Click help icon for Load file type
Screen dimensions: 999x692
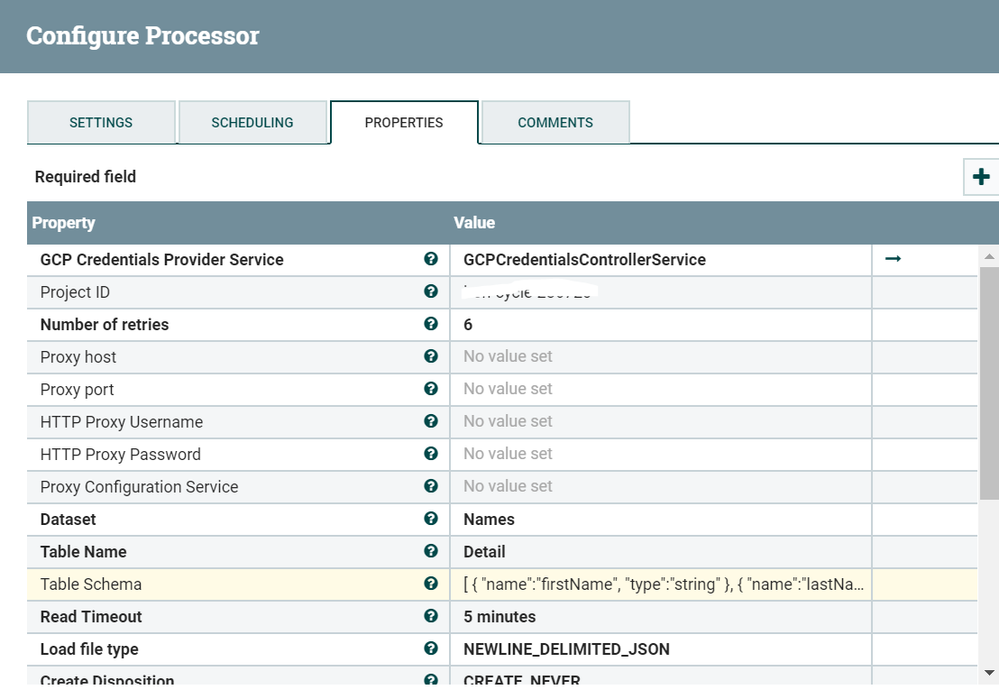click(431, 649)
